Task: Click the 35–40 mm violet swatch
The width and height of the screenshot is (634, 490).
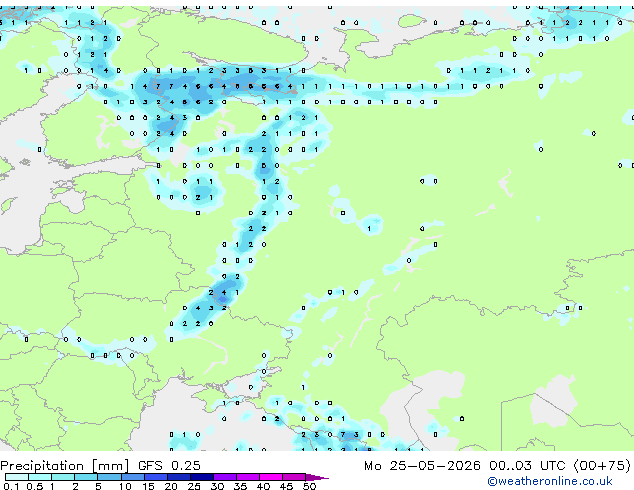Action: (x=247, y=477)
